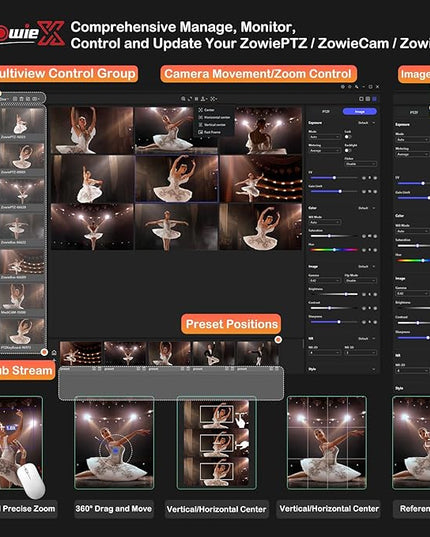Adjust the EV slider in the first panel
This screenshot has width=430, height=537.
pyautogui.click(x=334, y=178)
